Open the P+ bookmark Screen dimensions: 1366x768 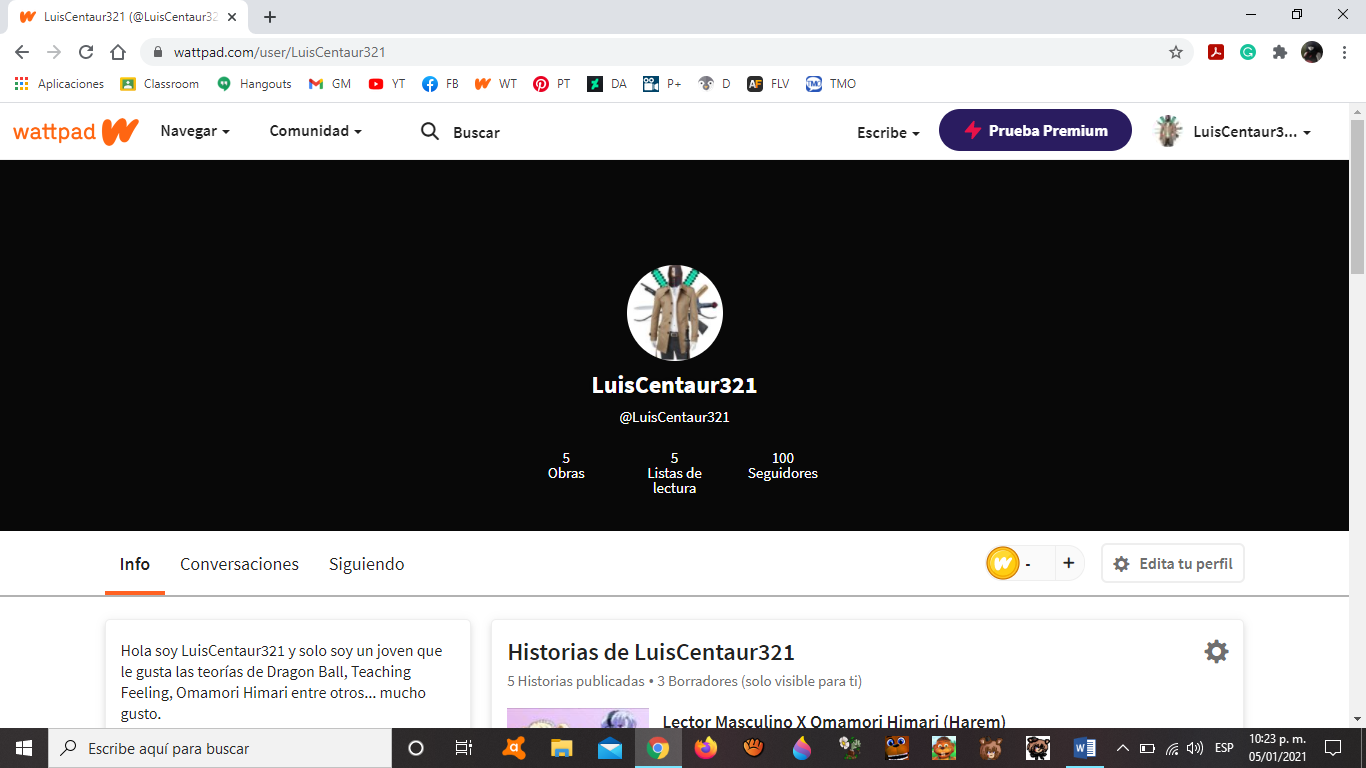click(662, 84)
